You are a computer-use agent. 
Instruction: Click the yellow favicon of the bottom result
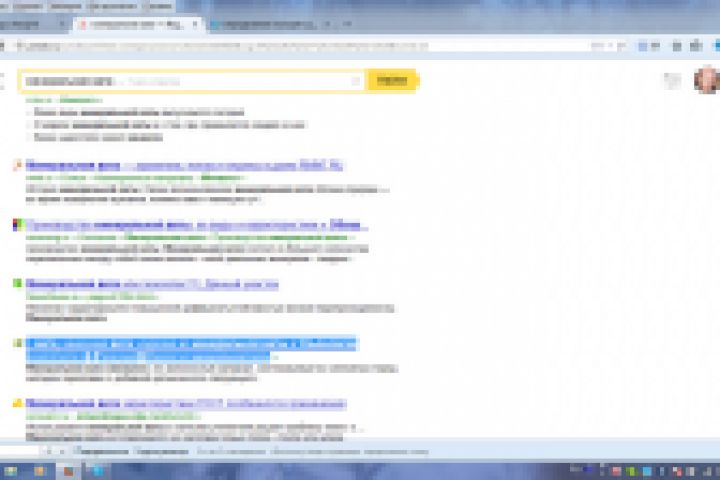click(x=17, y=403)
